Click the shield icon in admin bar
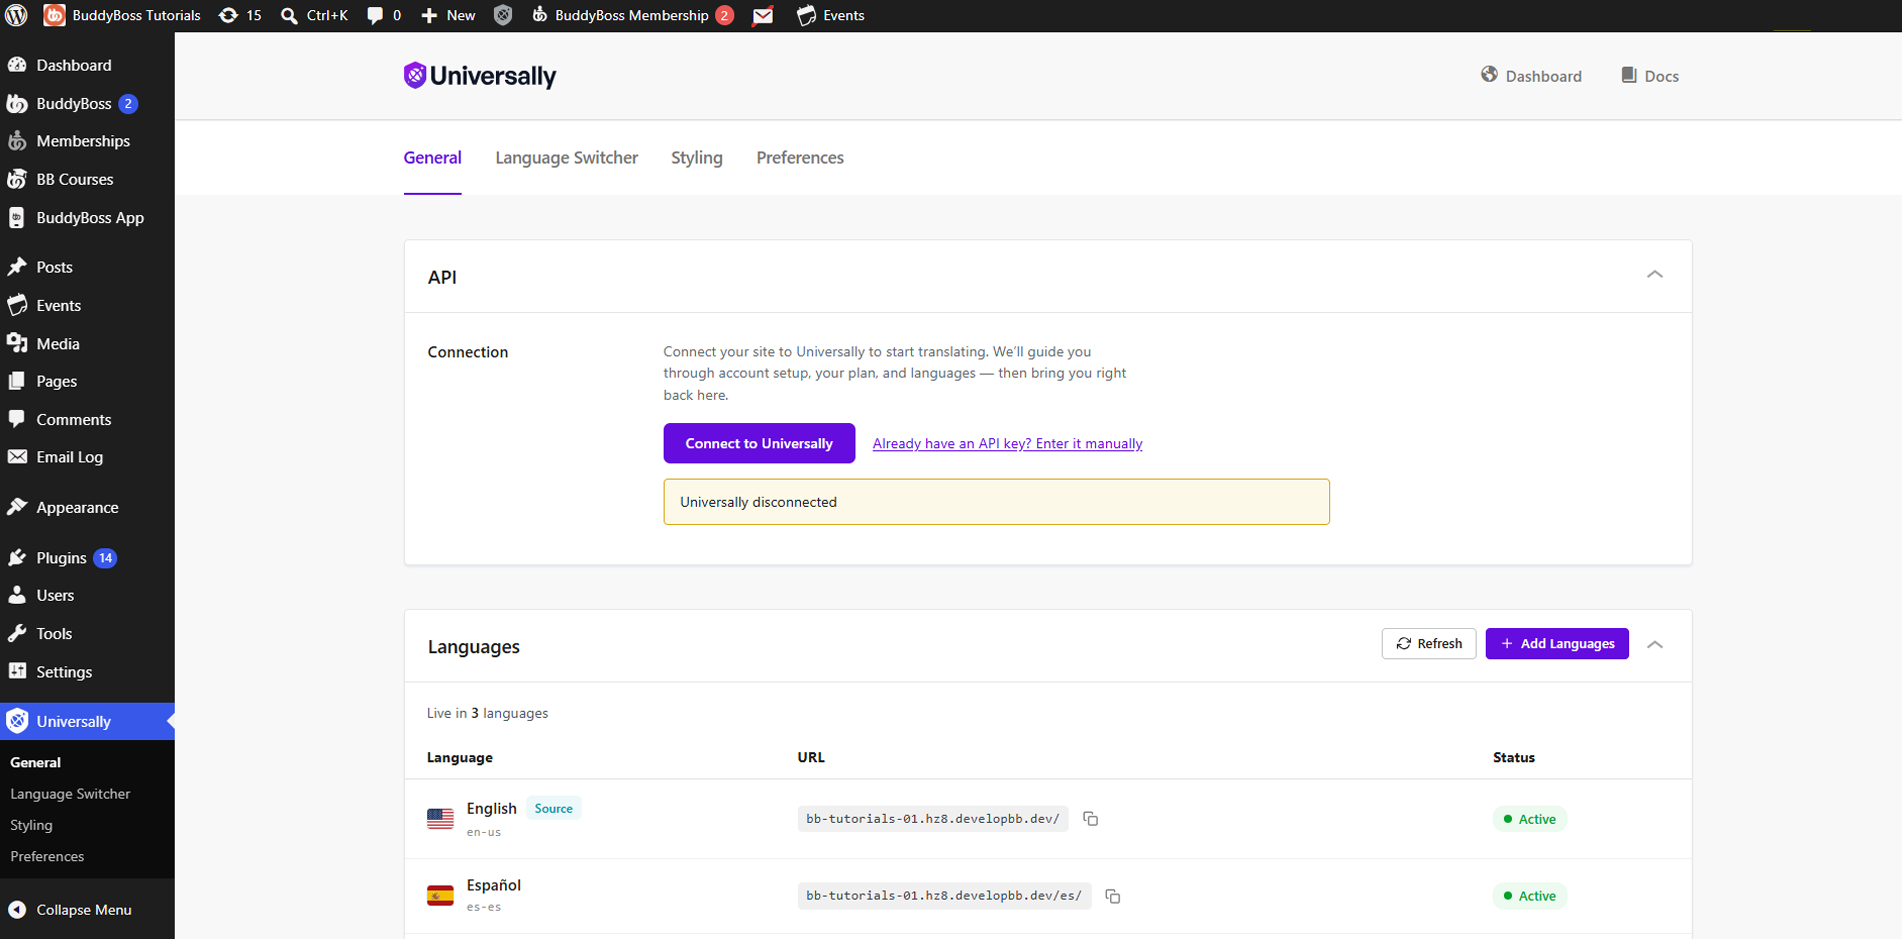The image size is (1902, 939). 503,15
